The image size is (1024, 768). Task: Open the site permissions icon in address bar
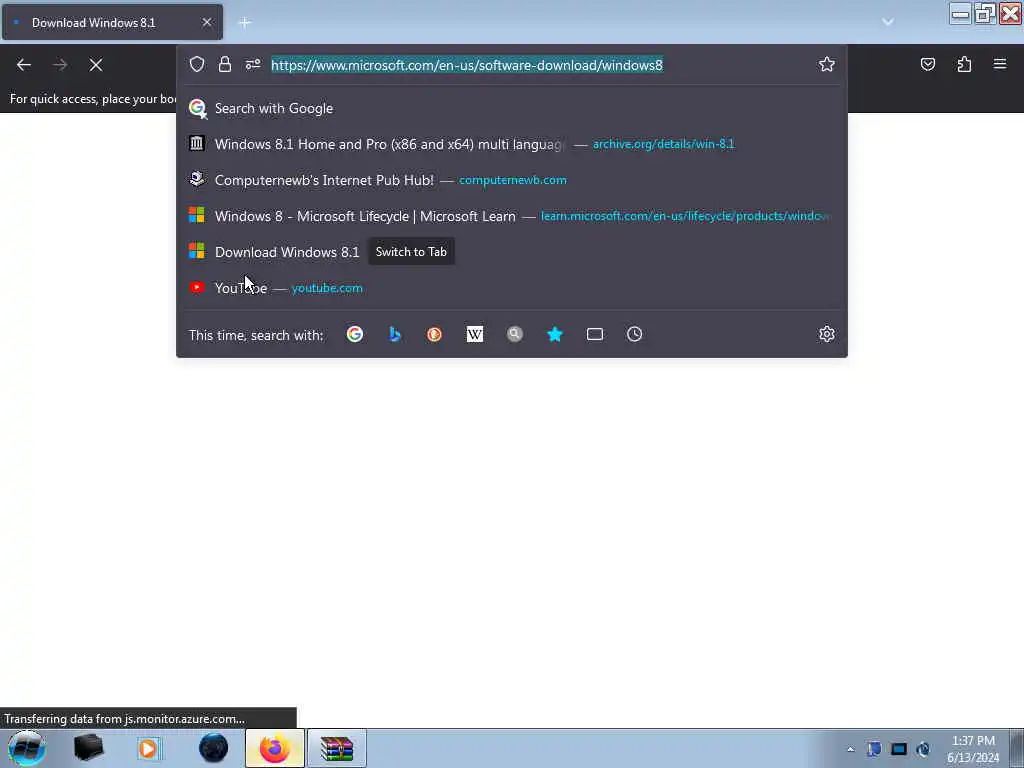pos(253,64)
